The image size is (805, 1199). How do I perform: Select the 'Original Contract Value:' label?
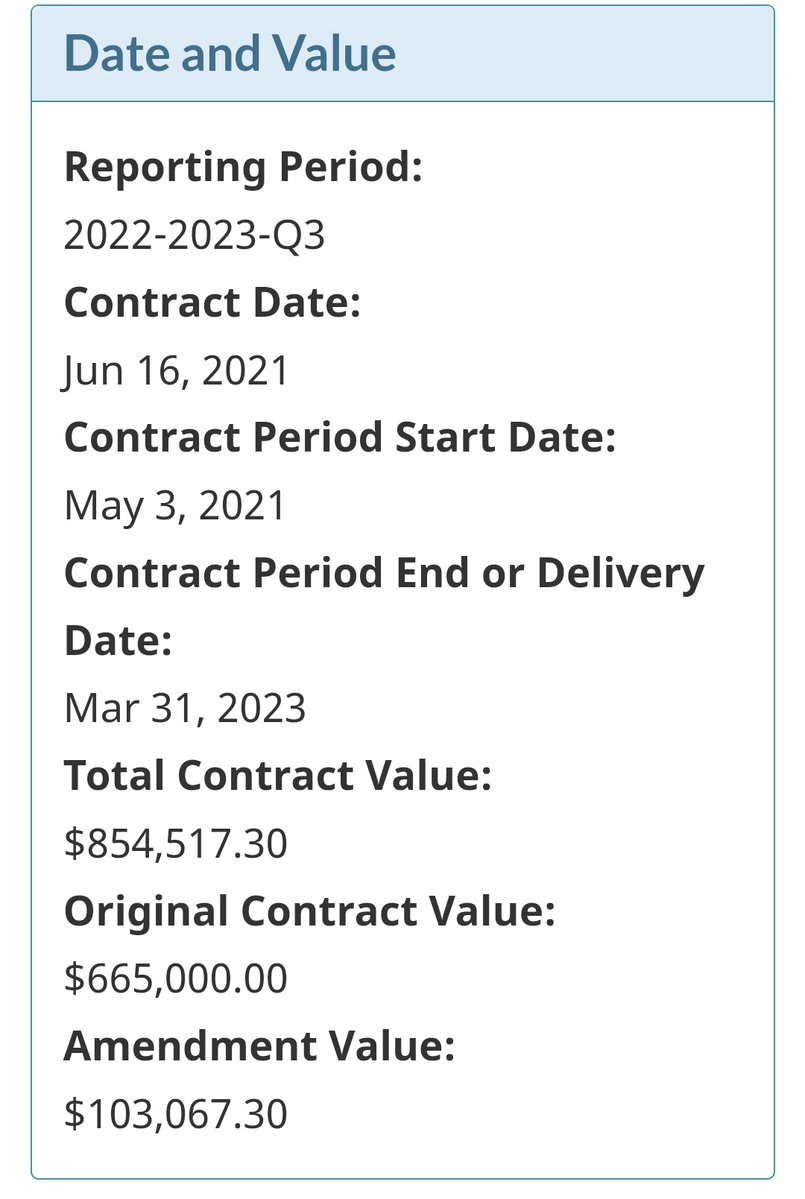[309, 911]
